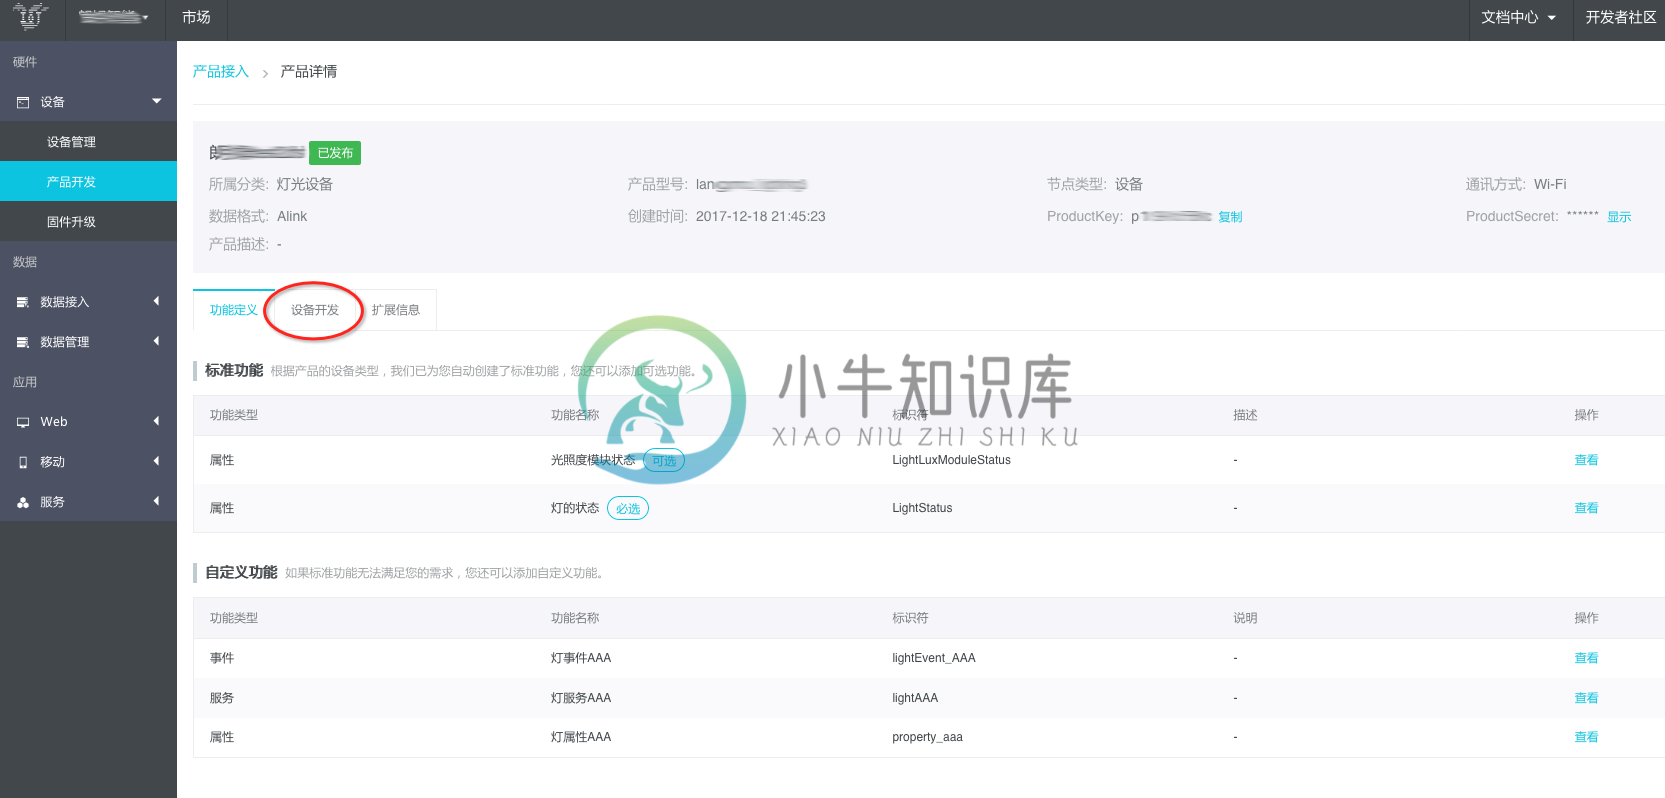The image size is (1665, 798).
Task: View the 灯事件AAA event with 查看
Action: [1586, 658]
